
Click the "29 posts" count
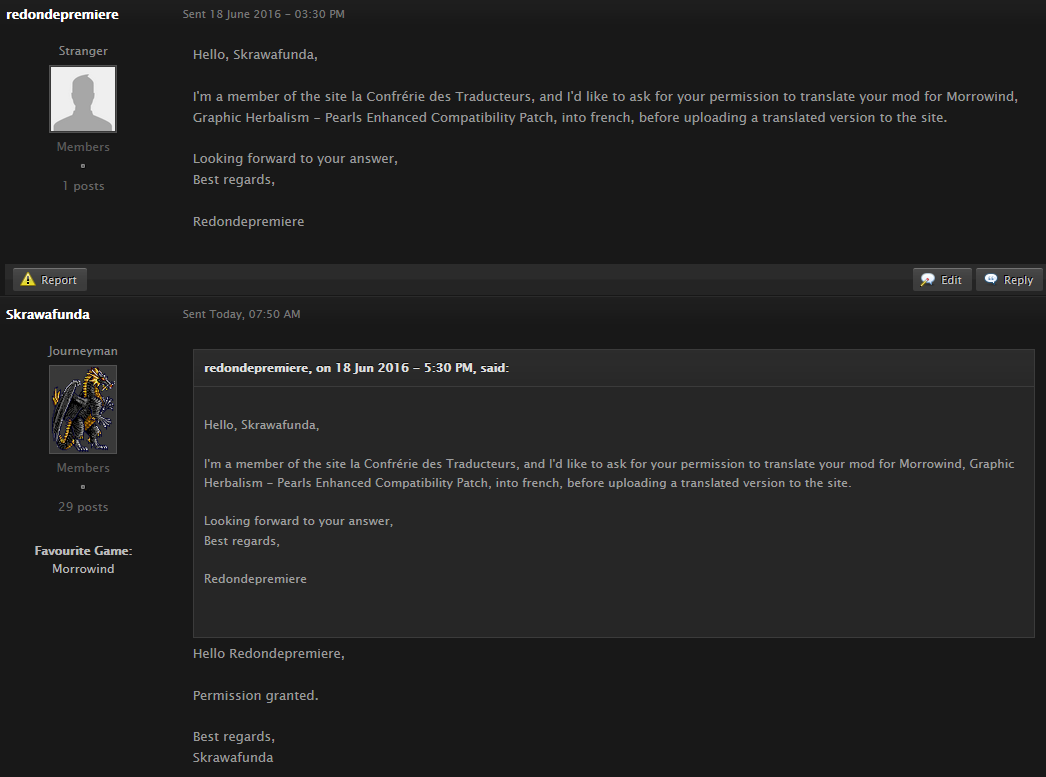click(x=83, y=506)
